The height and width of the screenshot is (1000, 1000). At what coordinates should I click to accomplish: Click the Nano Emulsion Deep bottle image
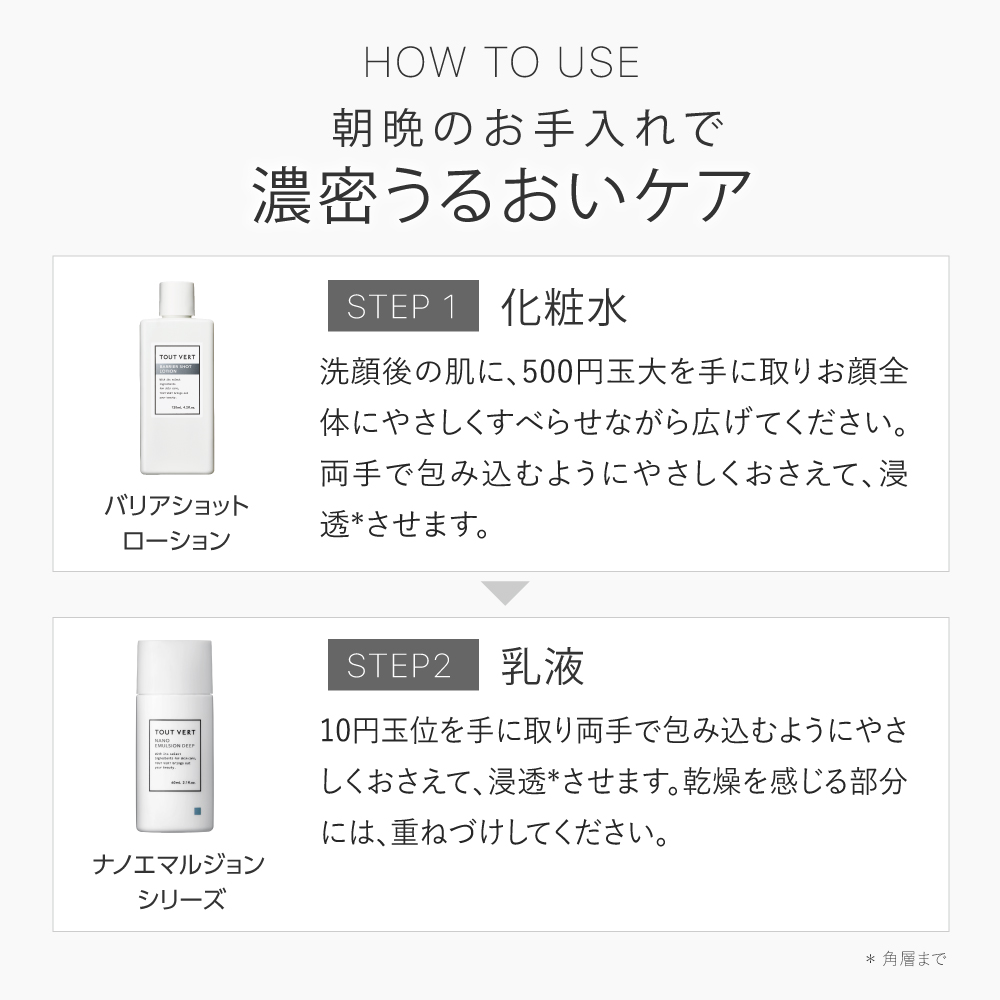(x=174, y=736)
